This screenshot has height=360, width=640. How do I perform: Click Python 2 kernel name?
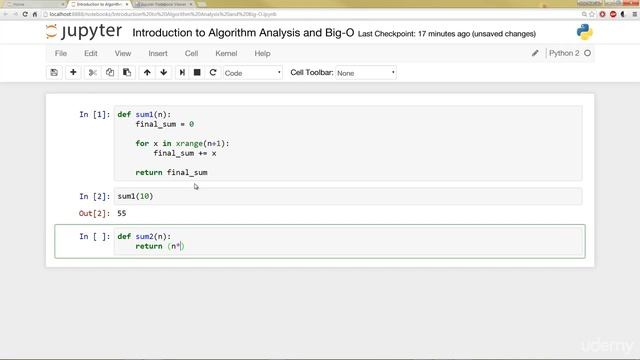point(564,53)
